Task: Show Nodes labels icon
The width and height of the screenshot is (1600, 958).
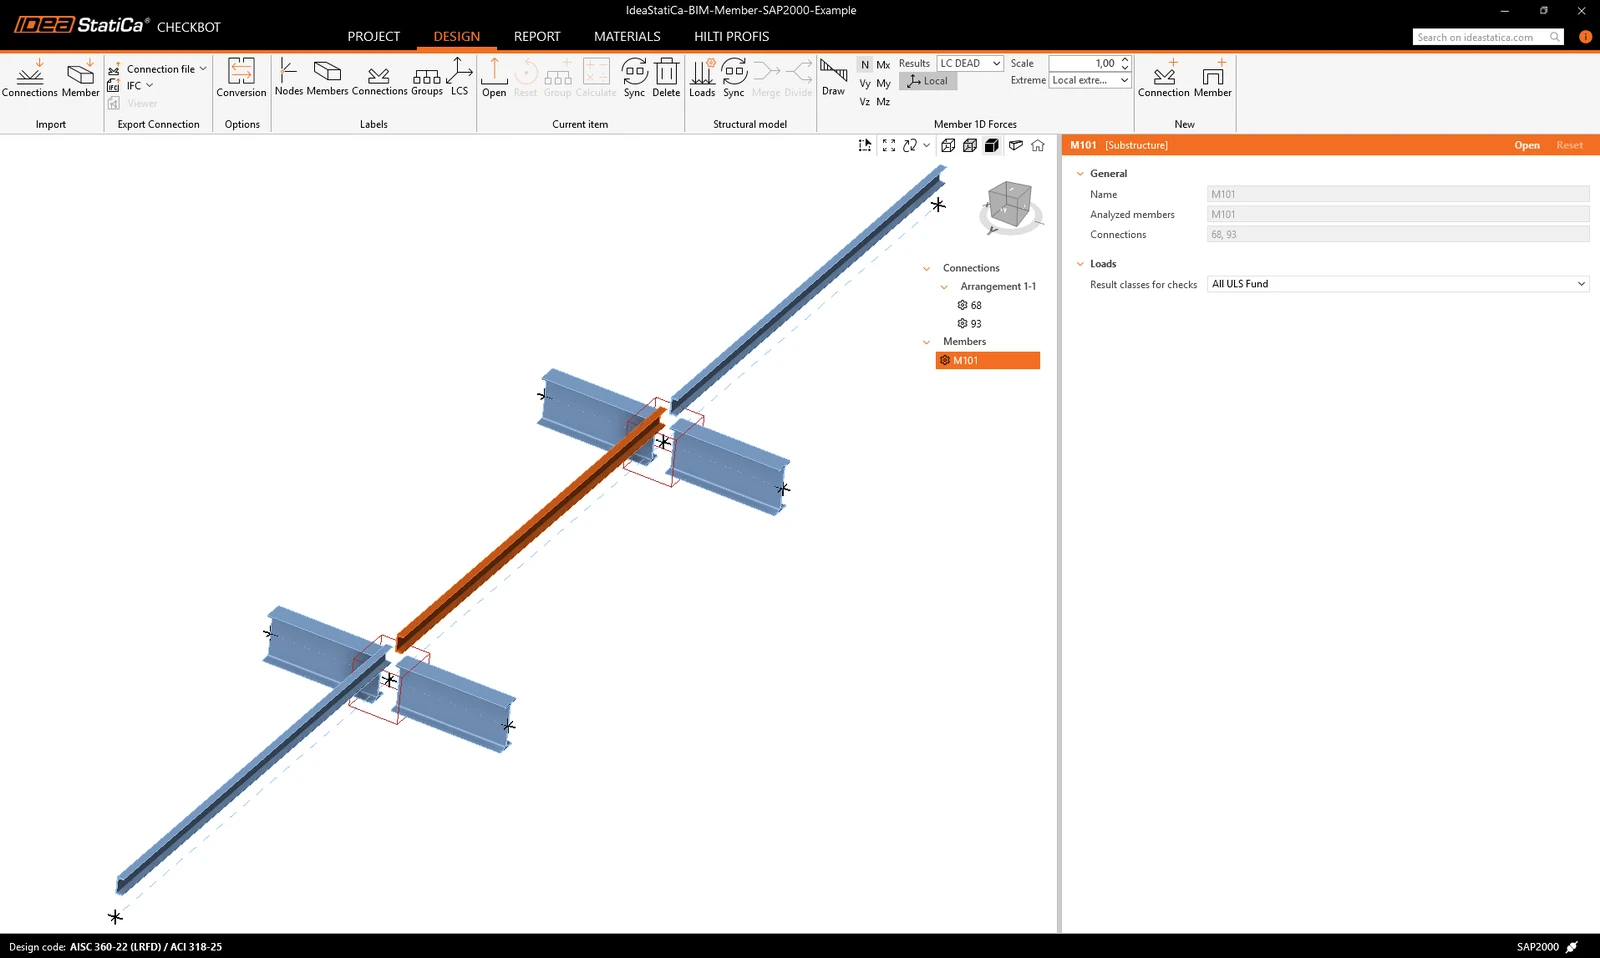Action: click(289, 78)
